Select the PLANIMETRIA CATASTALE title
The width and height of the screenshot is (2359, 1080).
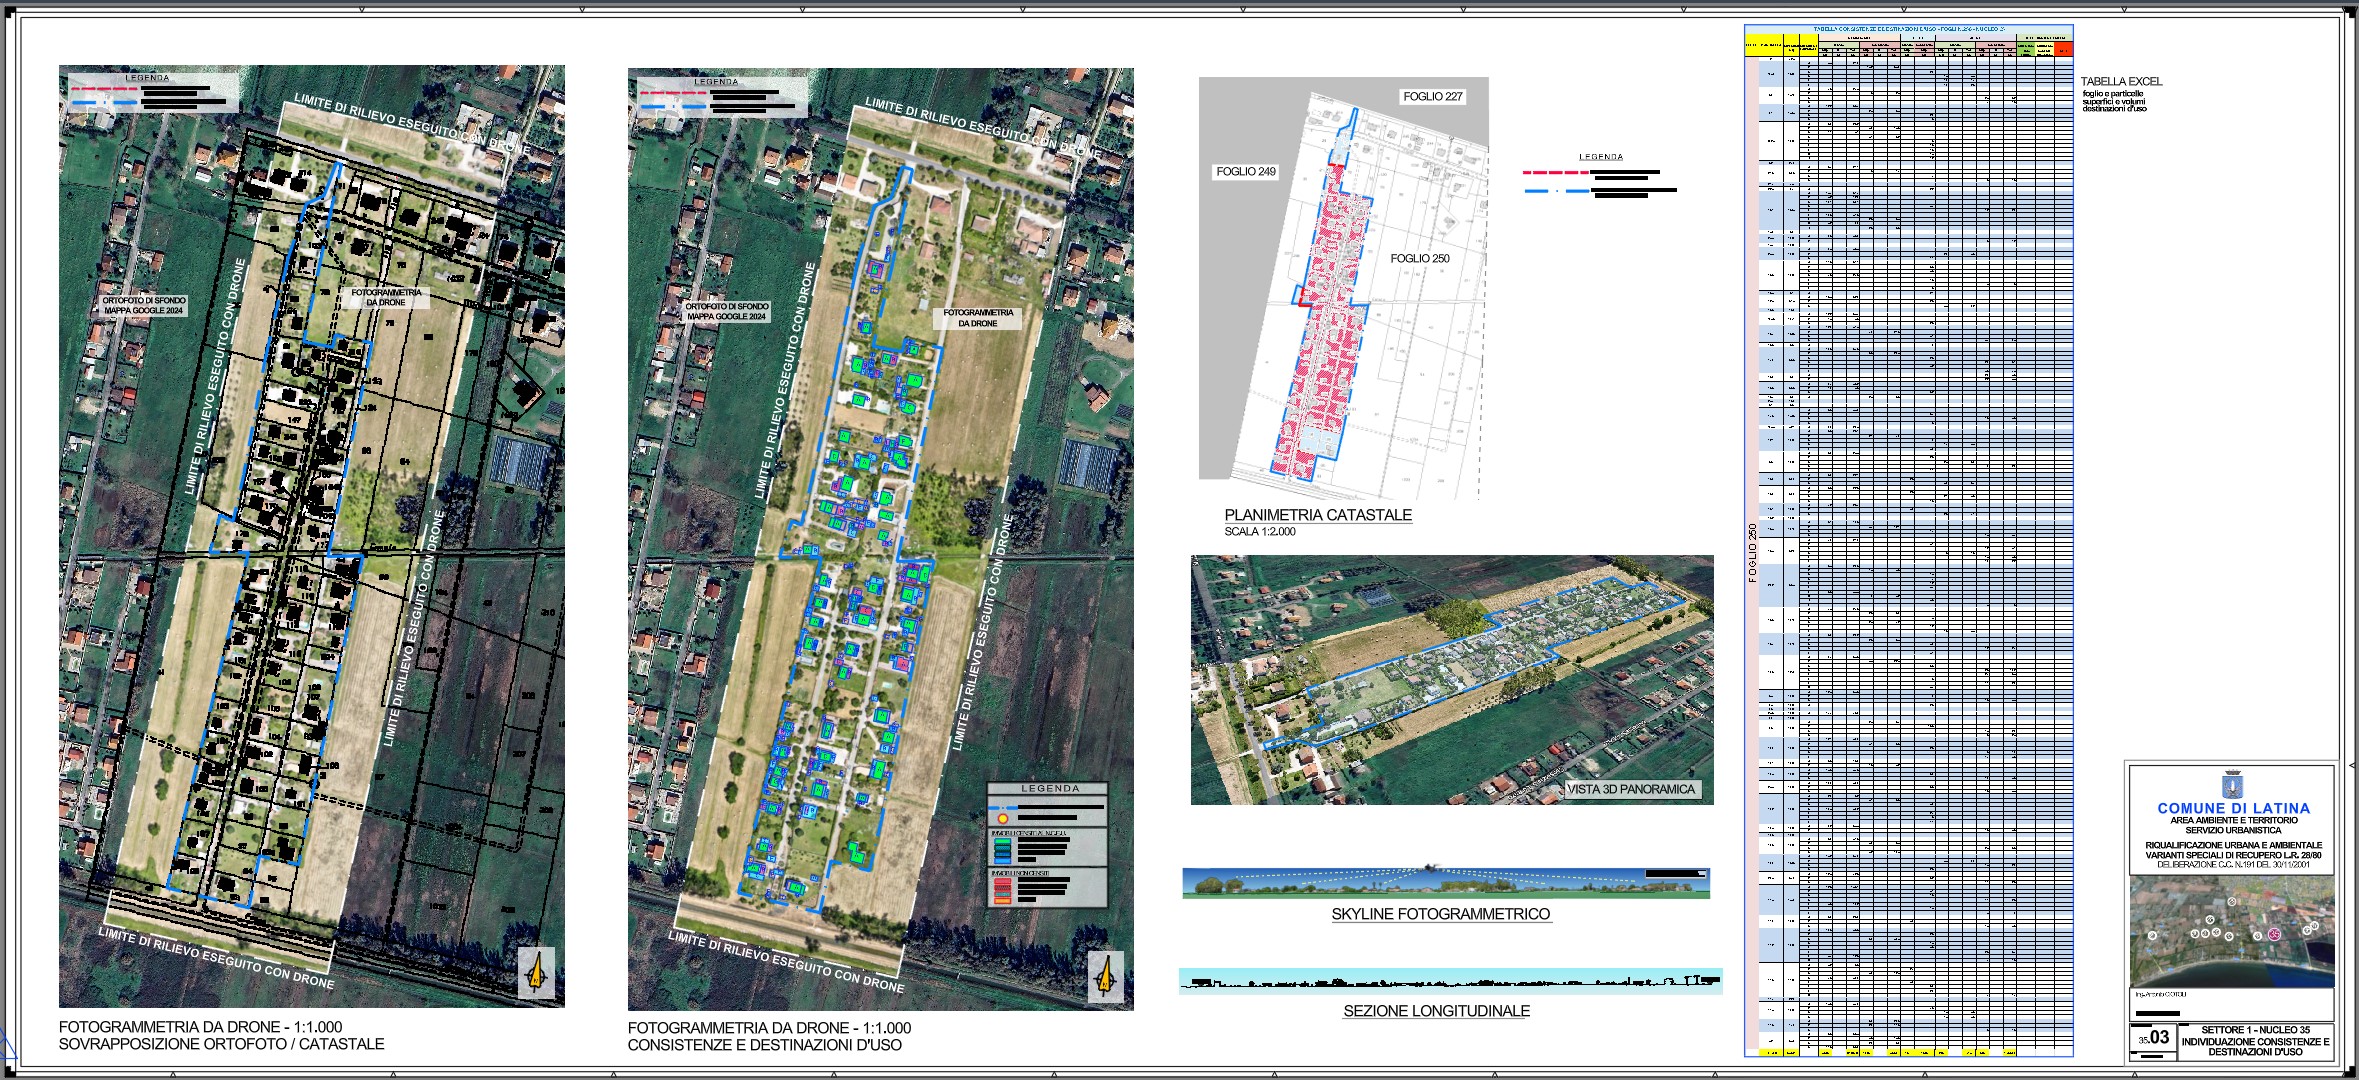pos(1318,515)
